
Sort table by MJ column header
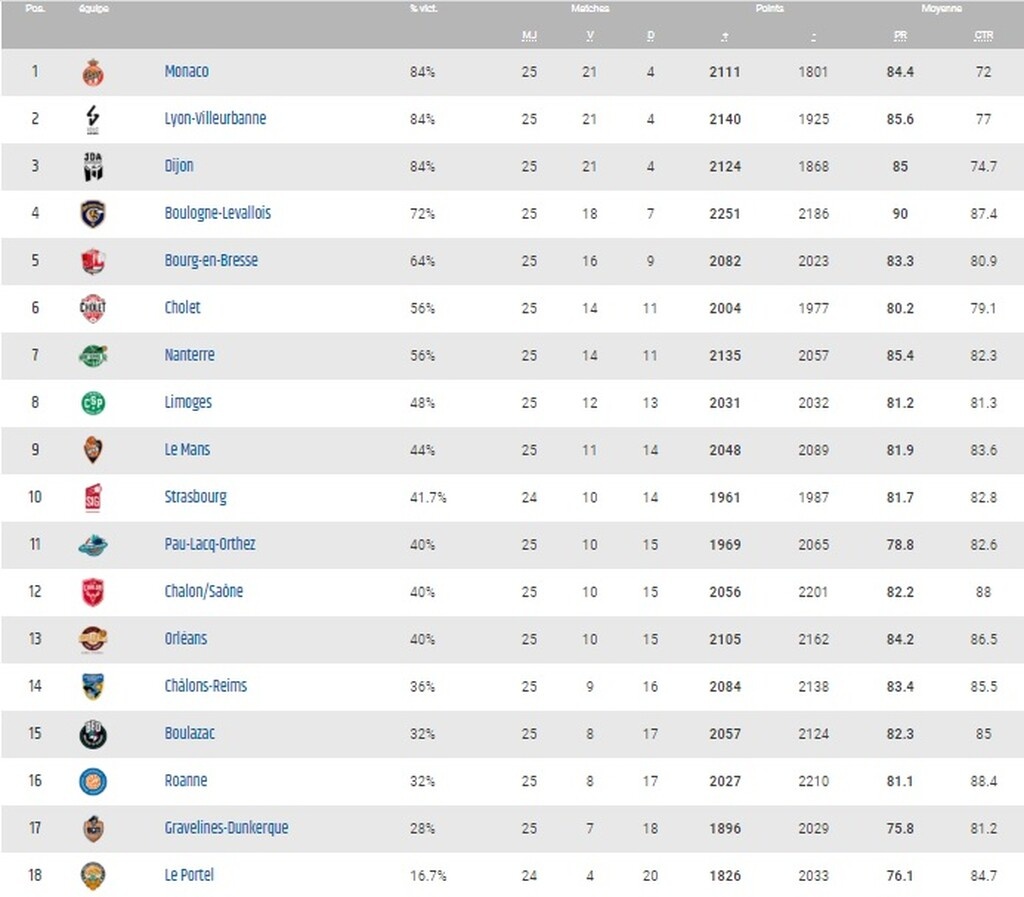point(529,36)
